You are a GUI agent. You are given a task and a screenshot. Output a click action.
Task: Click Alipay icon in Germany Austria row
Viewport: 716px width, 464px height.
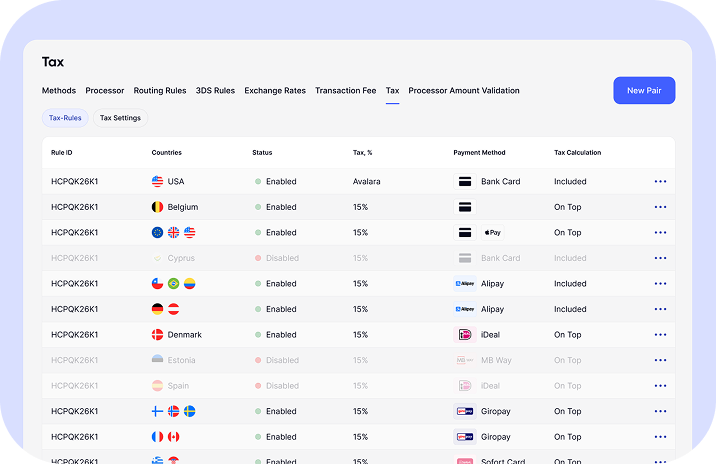pyautogui.click(x=465, y=309)
